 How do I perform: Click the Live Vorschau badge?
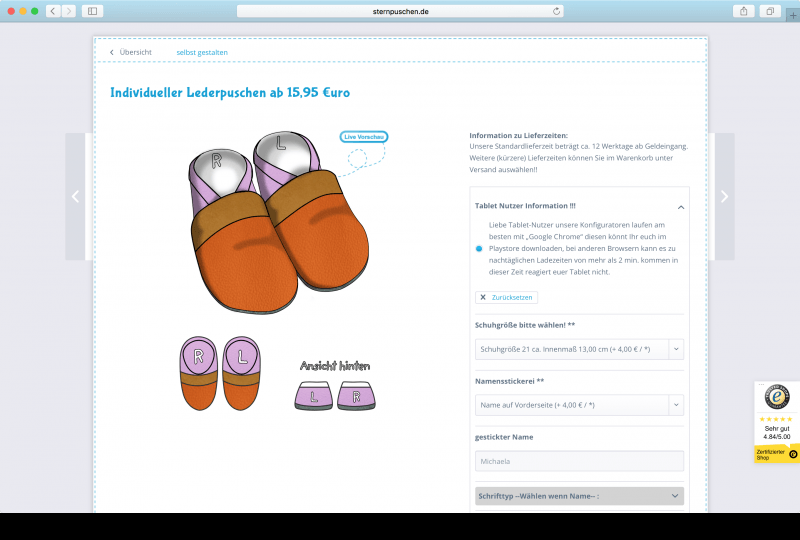(x=364, y=137)
